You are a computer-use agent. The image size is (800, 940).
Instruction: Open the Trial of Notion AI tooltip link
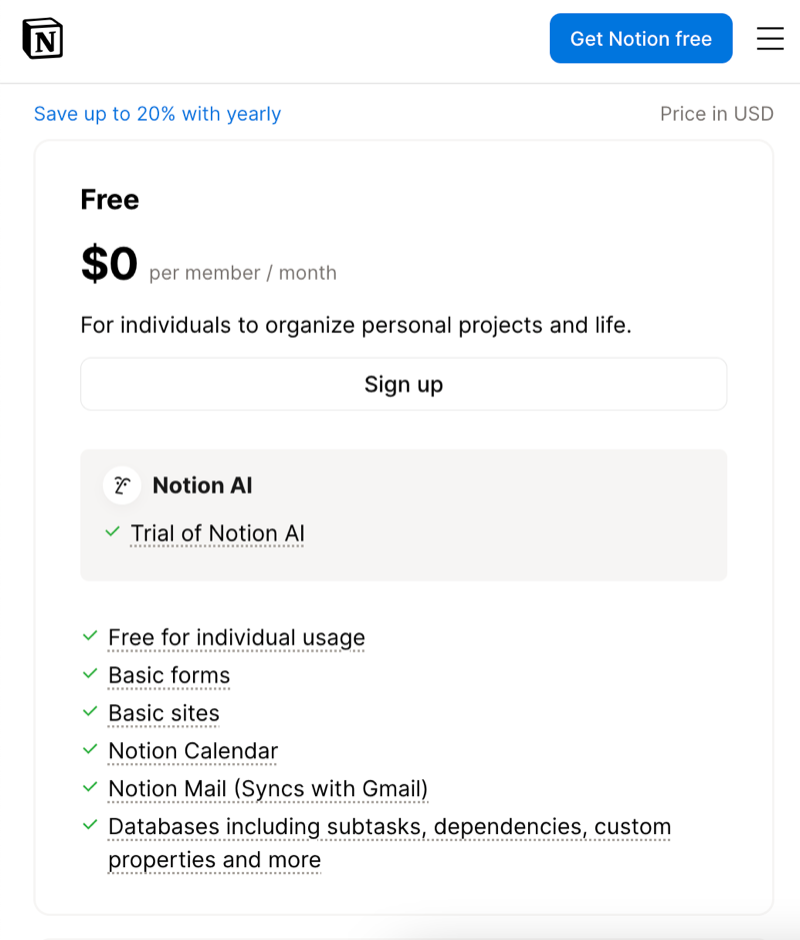click(x=216, y=533)
